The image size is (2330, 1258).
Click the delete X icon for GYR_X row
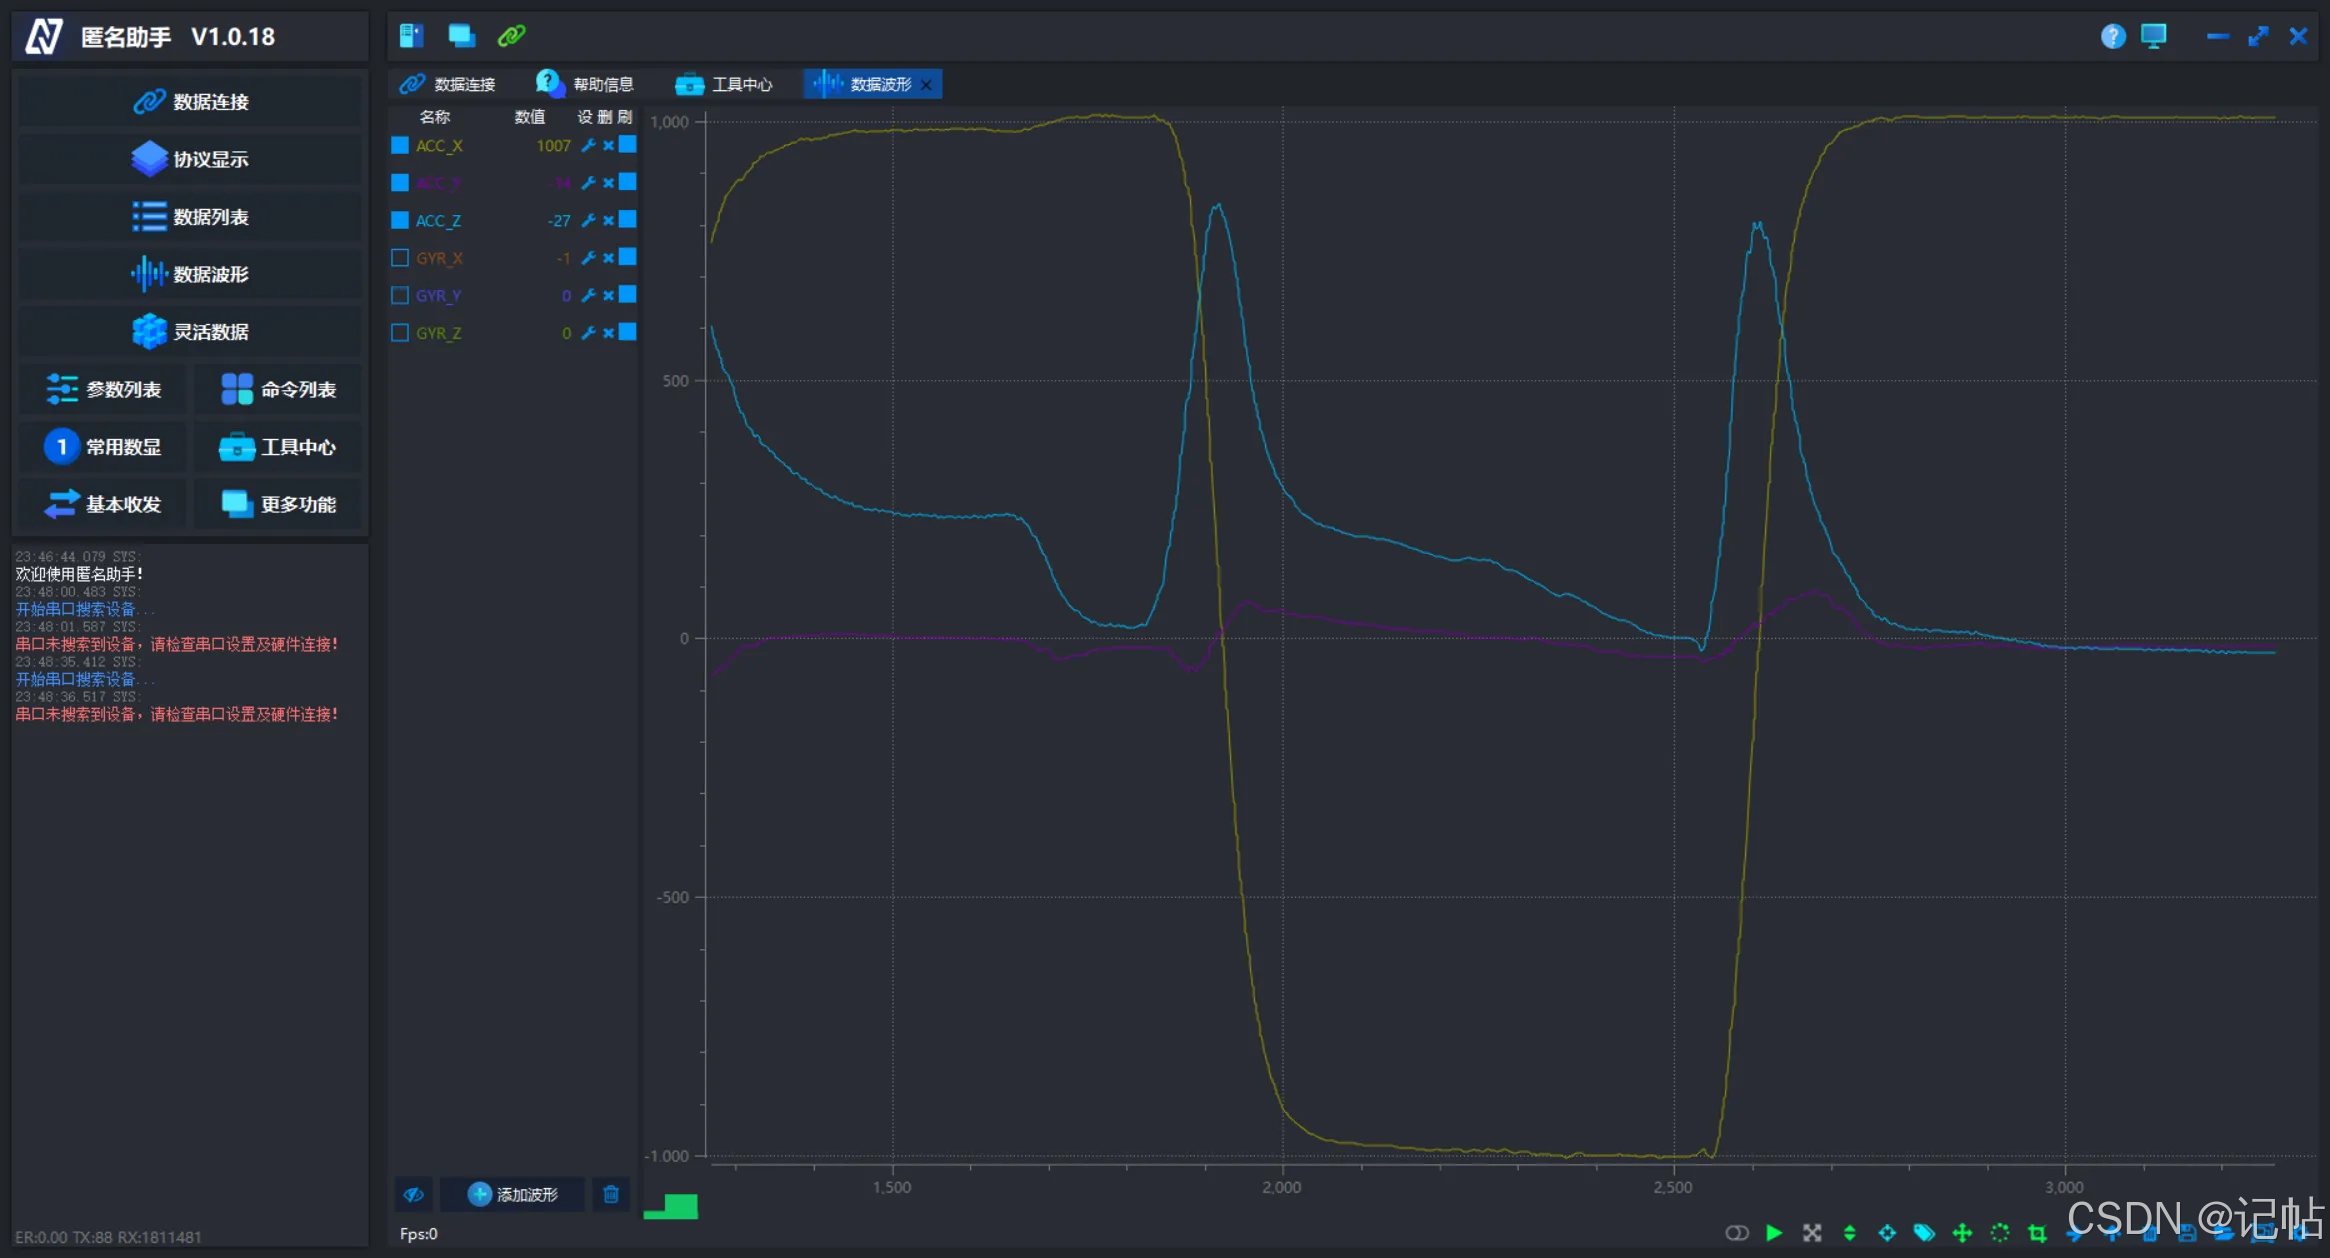608,257
